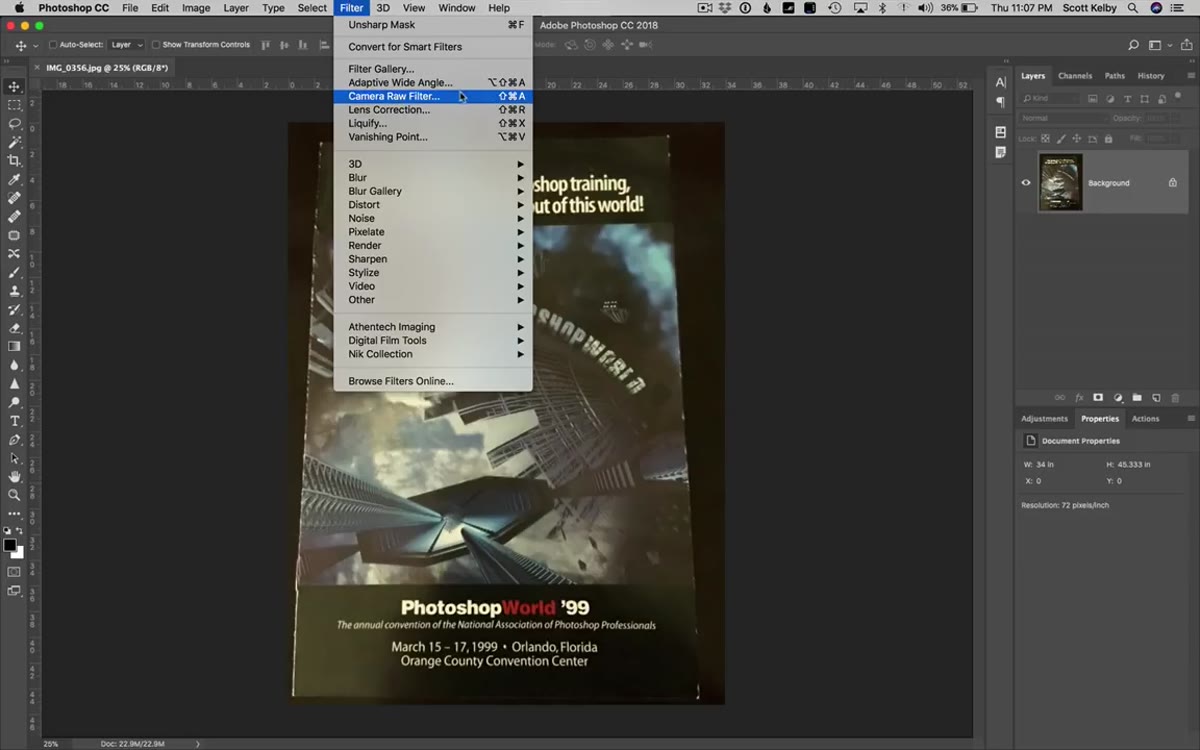Open the Layers panel options menu

pos(1190,76)
